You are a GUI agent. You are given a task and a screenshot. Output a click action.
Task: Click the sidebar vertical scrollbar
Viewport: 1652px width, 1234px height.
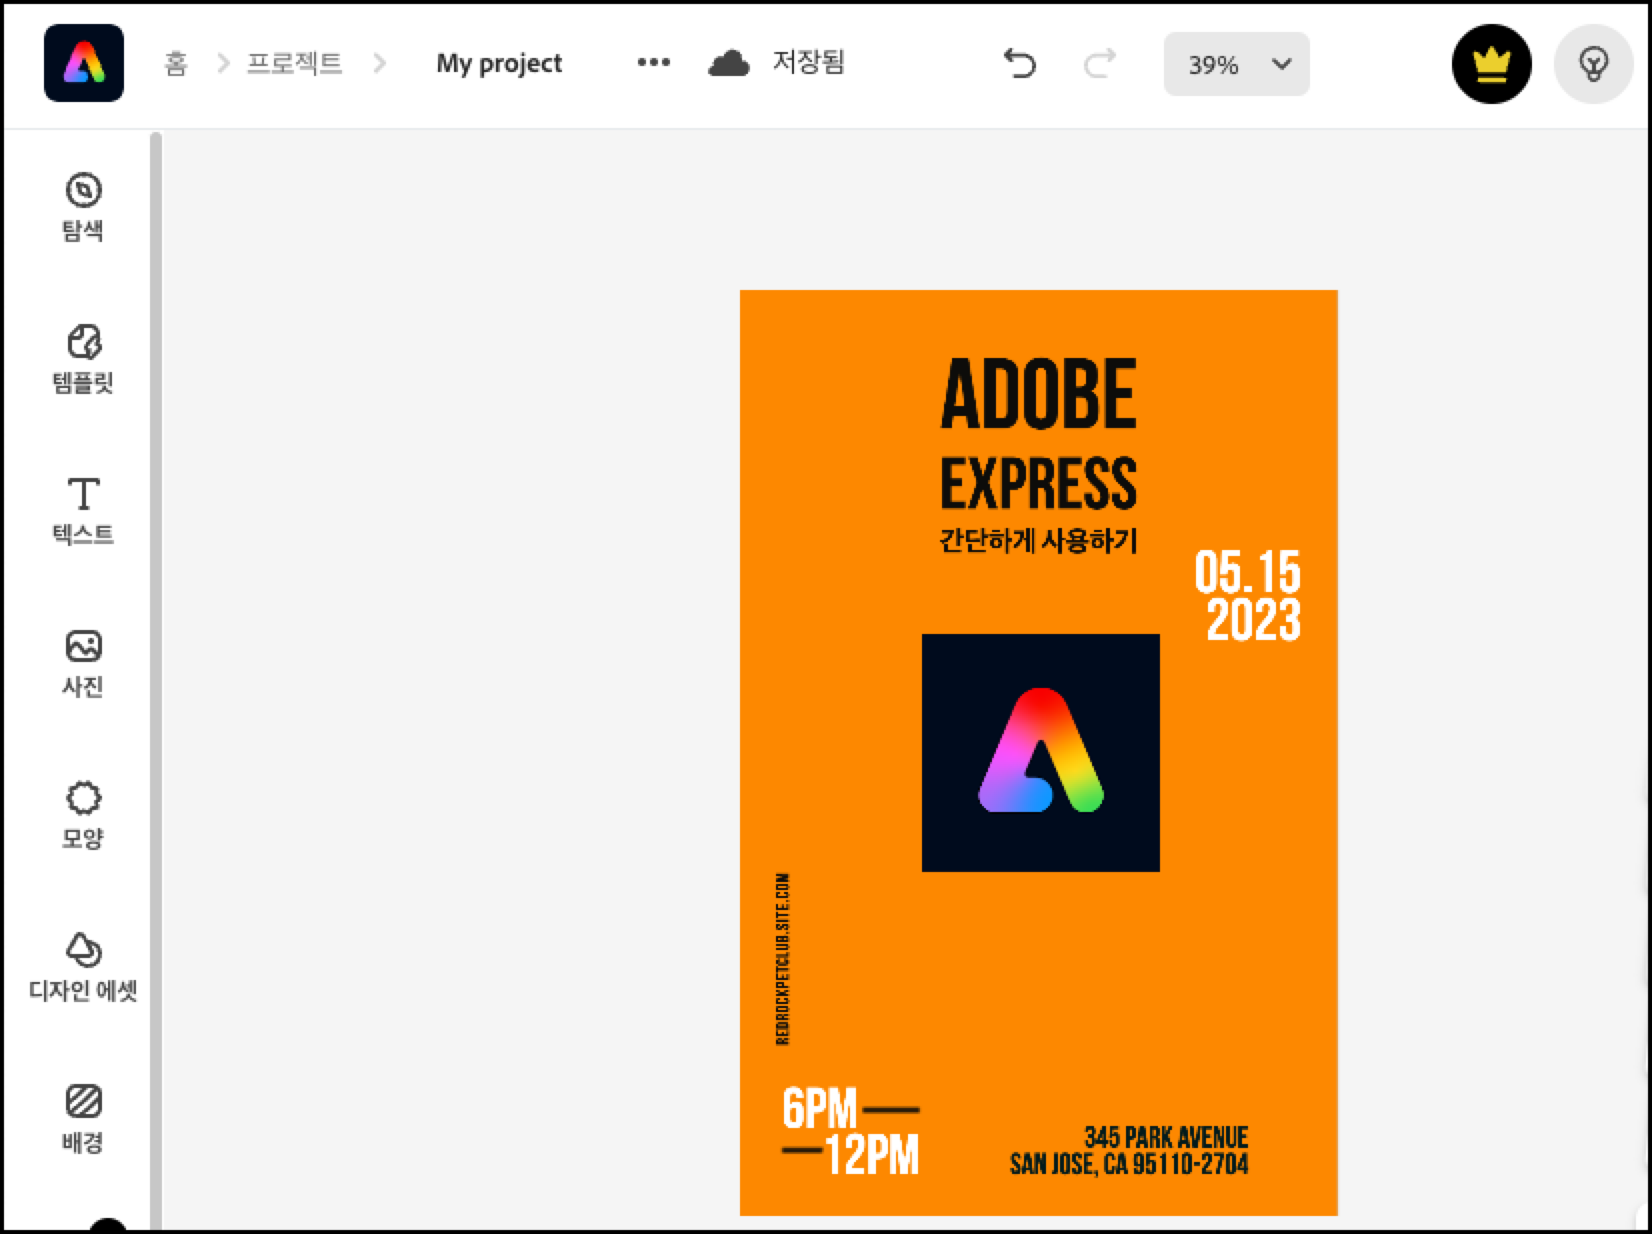[155, 680]
